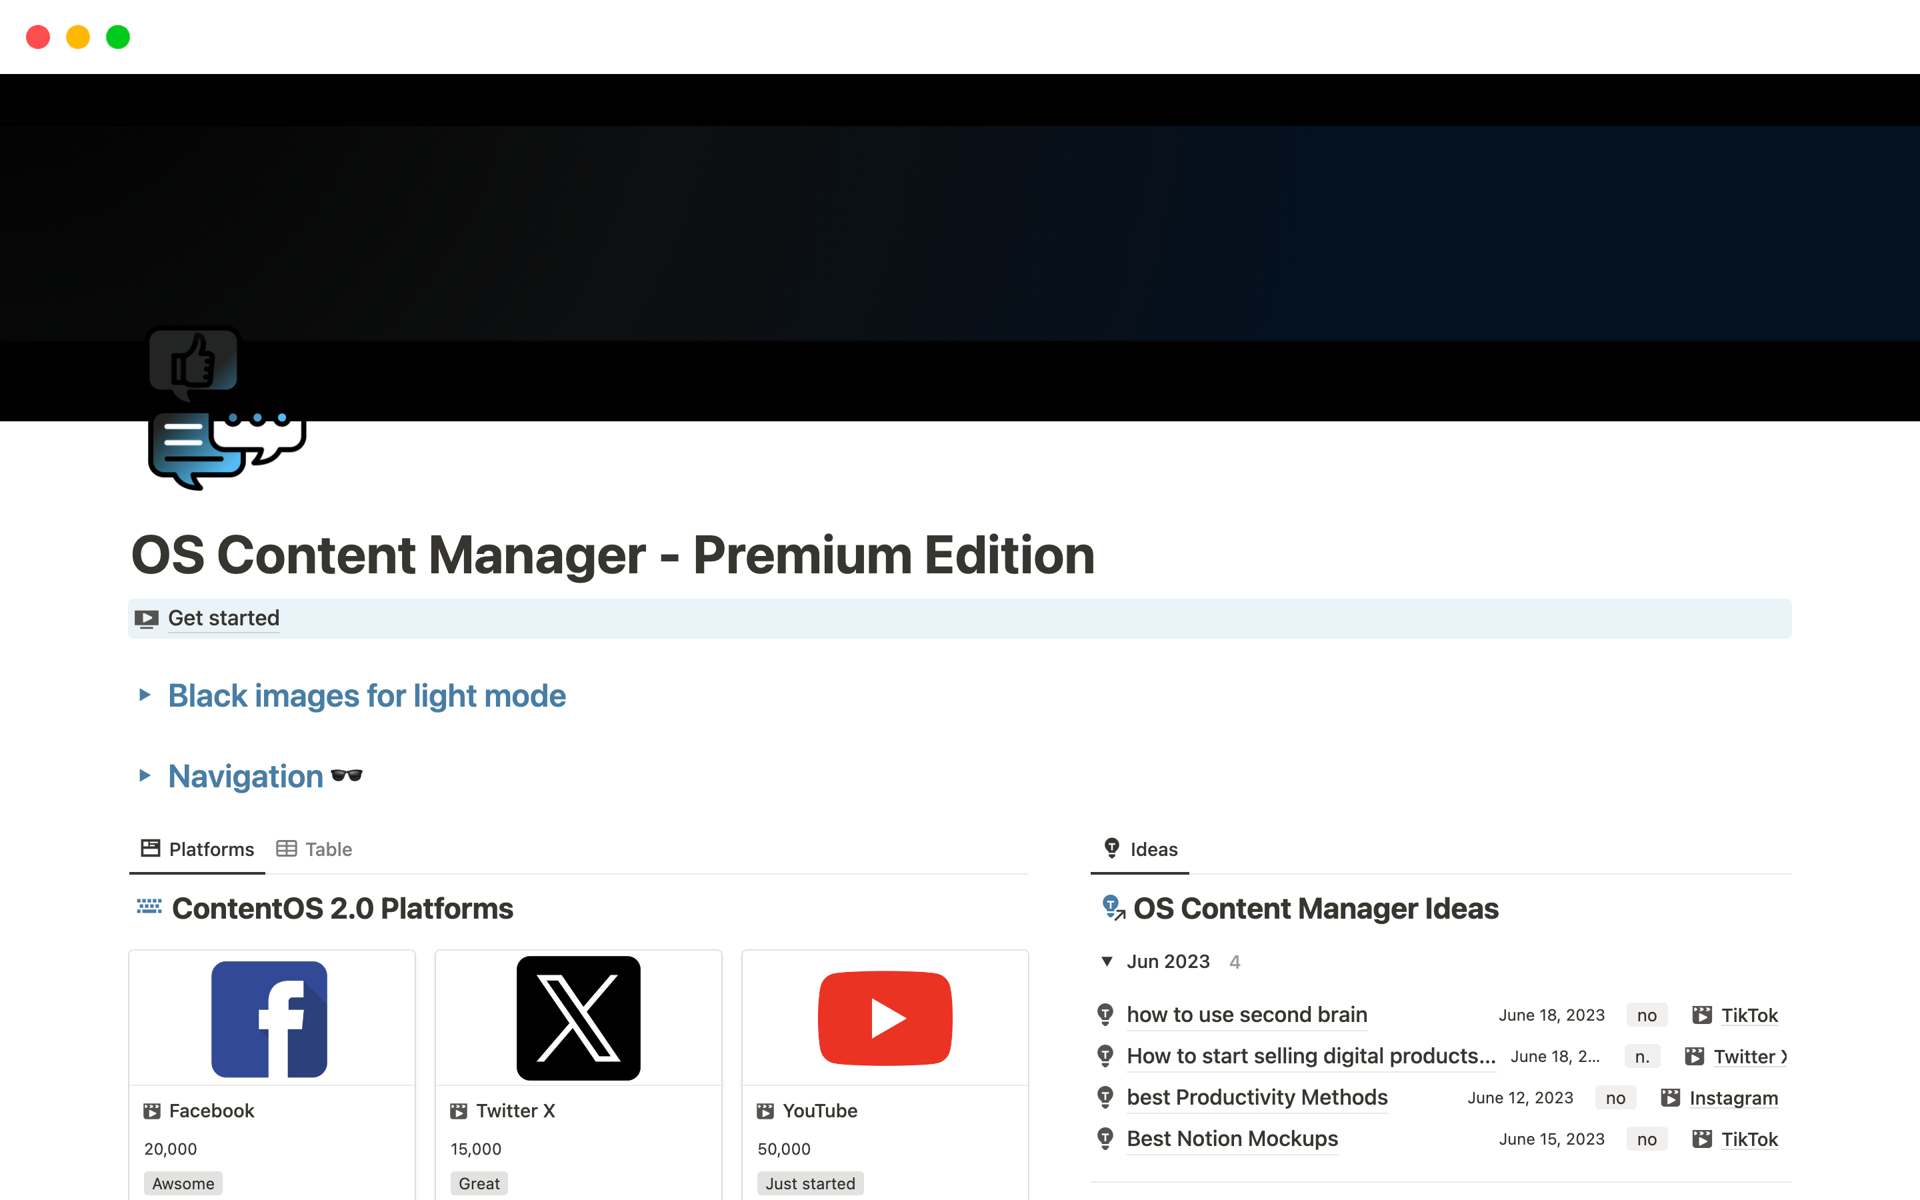This screenshot has height=1200, width=1920.
Task: Click lightbulb icon beside Best Notion Mockups
Action: click(x=1105, y=1139)
